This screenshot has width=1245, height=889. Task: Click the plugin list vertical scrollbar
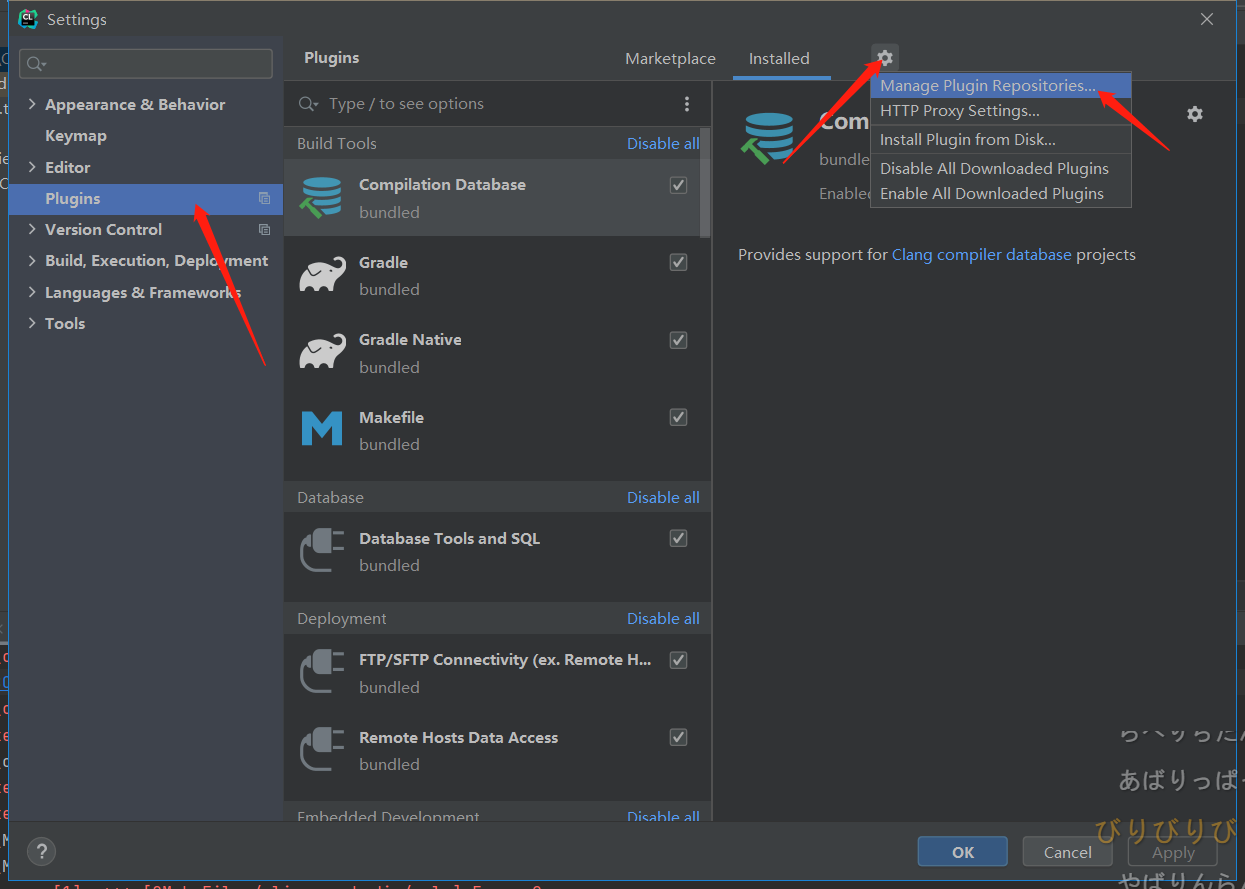[706, 182]
